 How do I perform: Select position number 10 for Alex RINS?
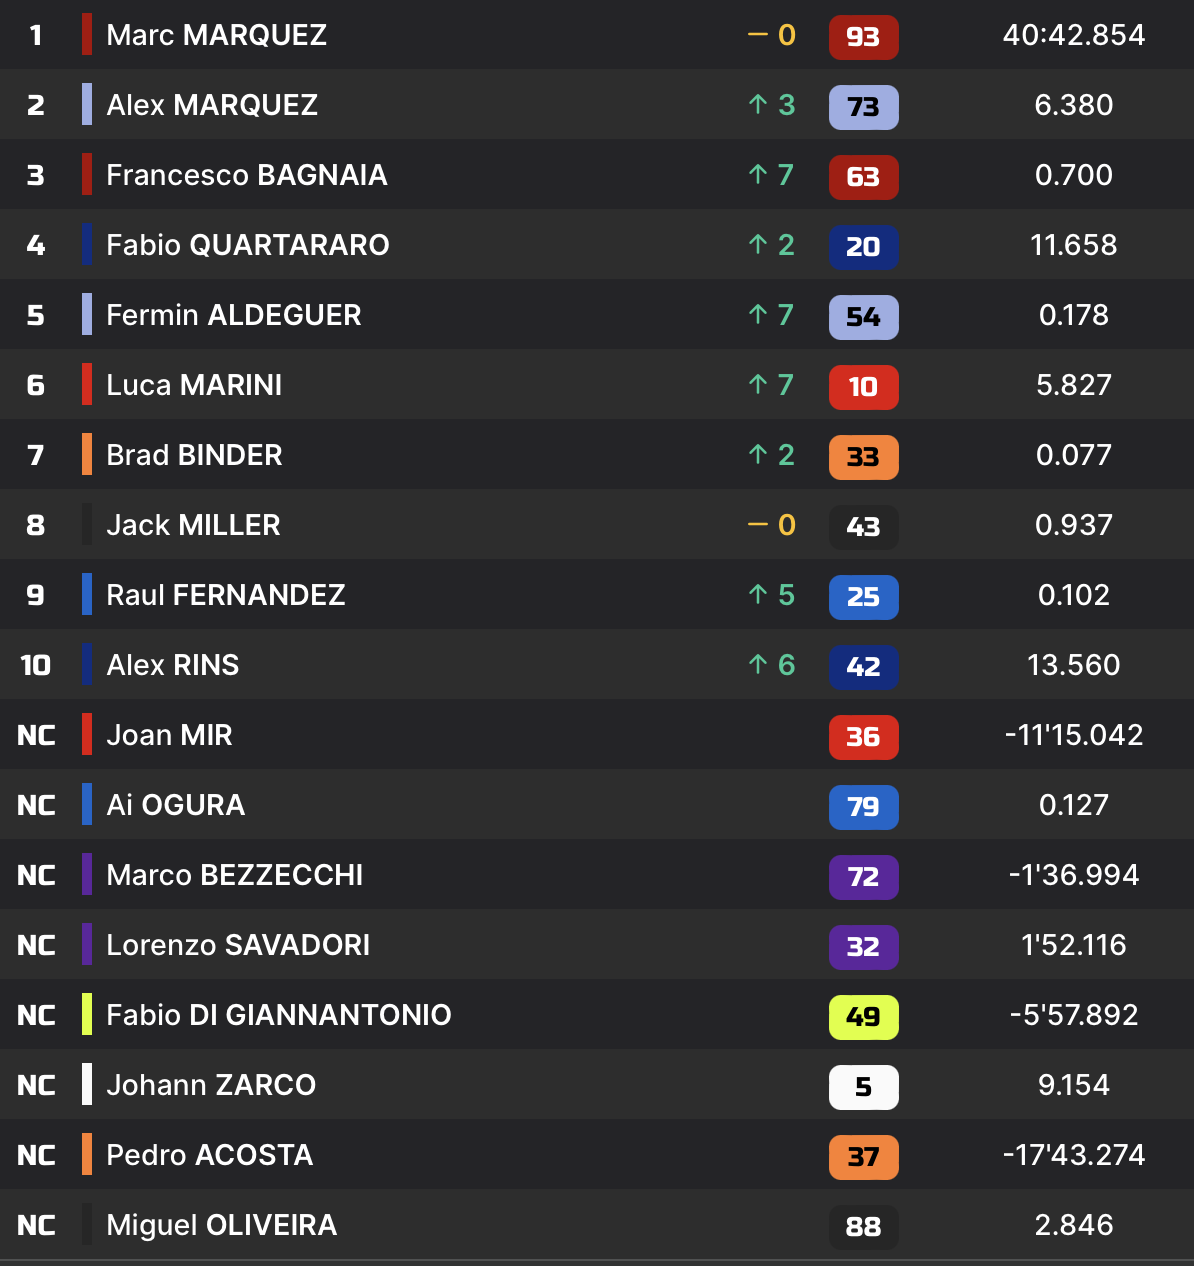click(36, 665)
